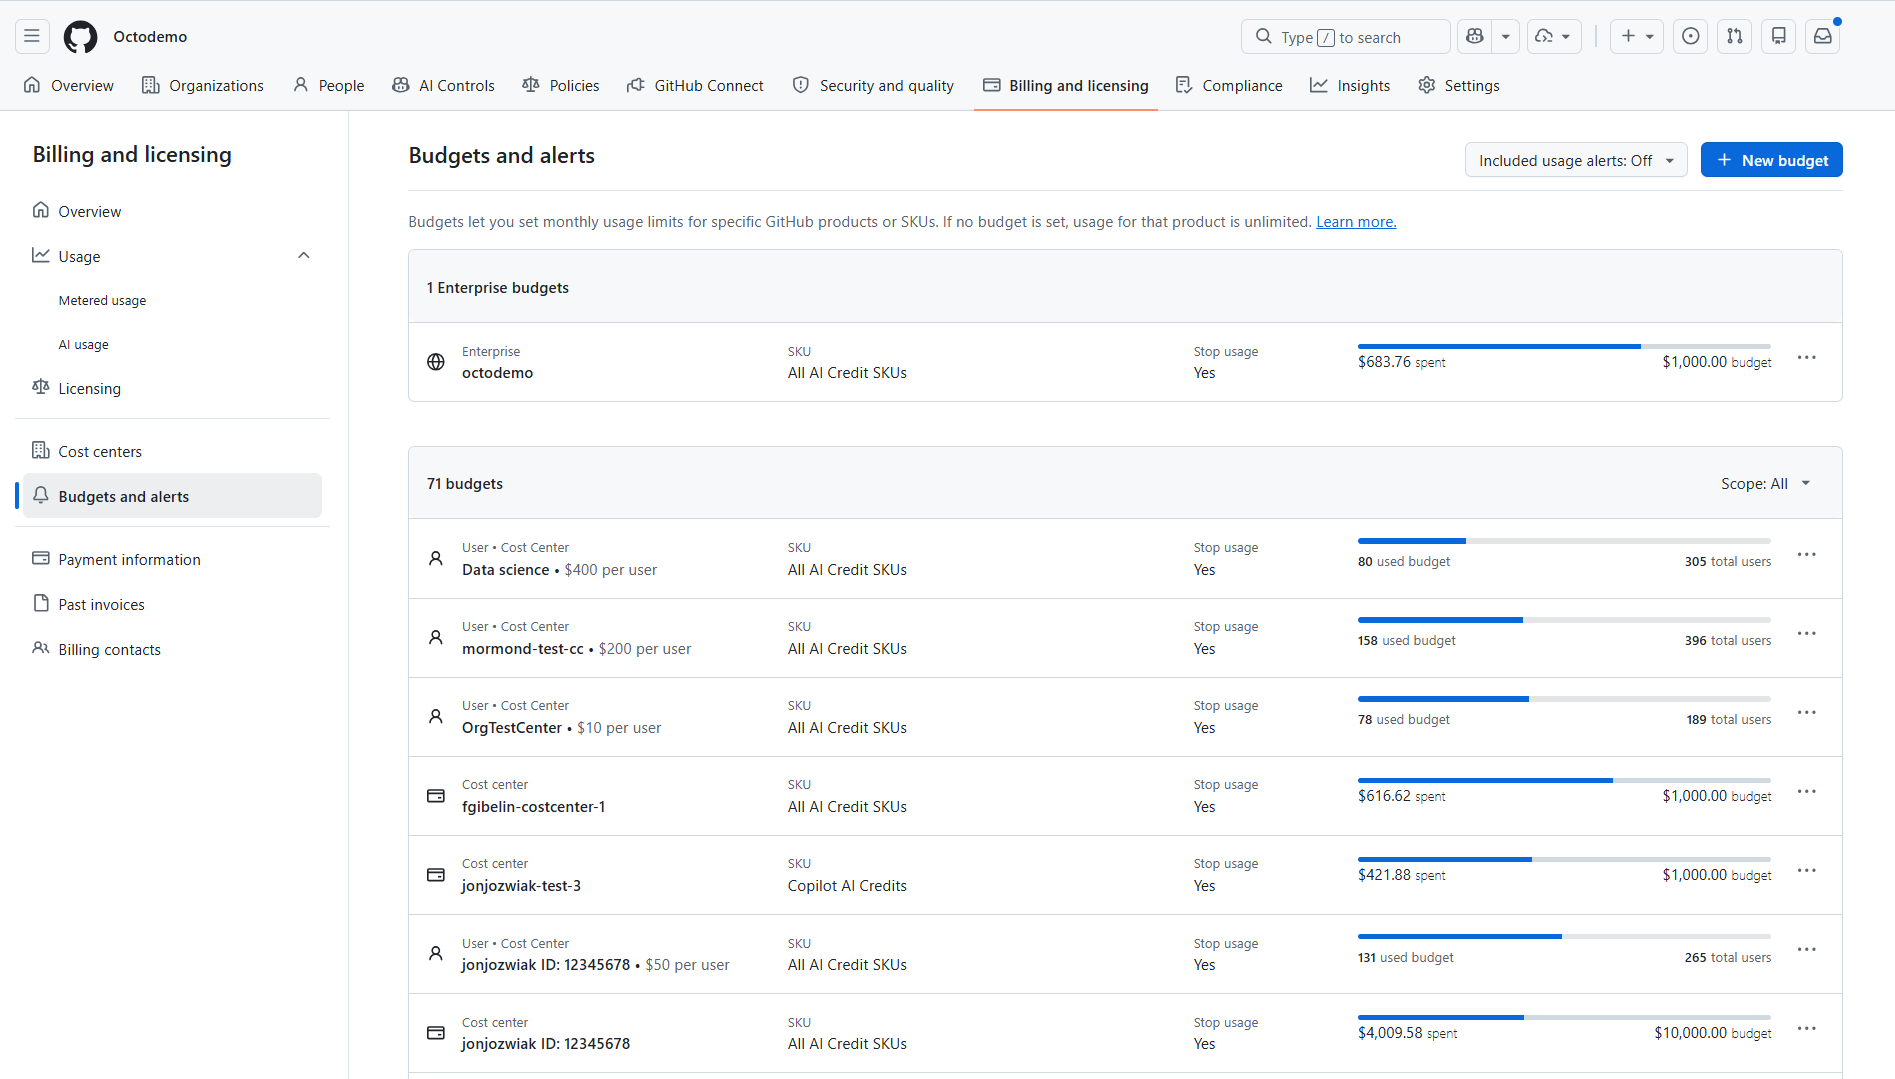
Task: Click the New budget button
Action: coord(1772,160)
